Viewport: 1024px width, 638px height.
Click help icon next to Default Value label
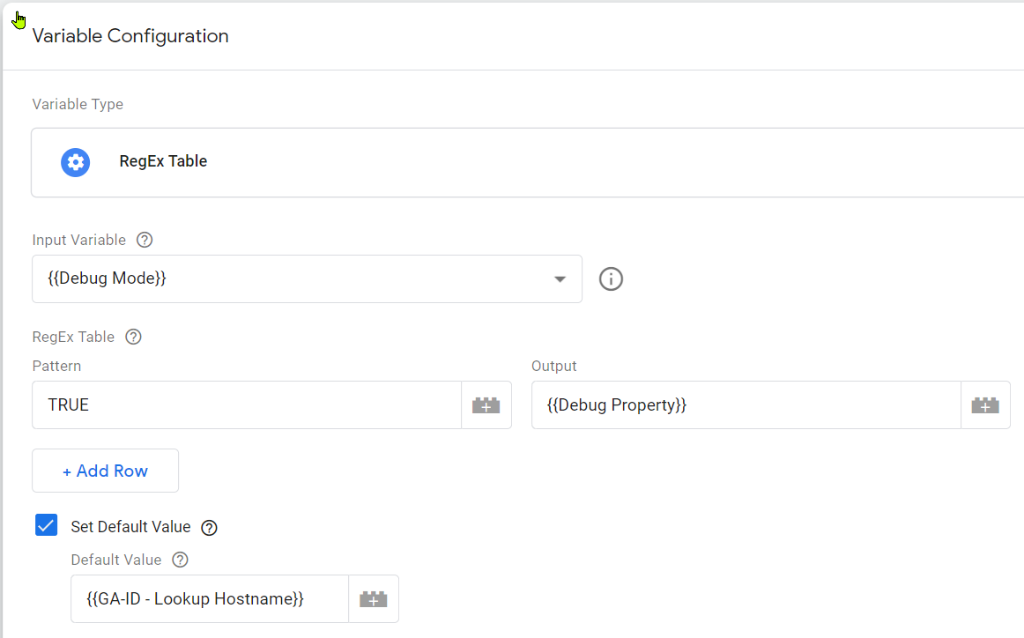(180, 560)
